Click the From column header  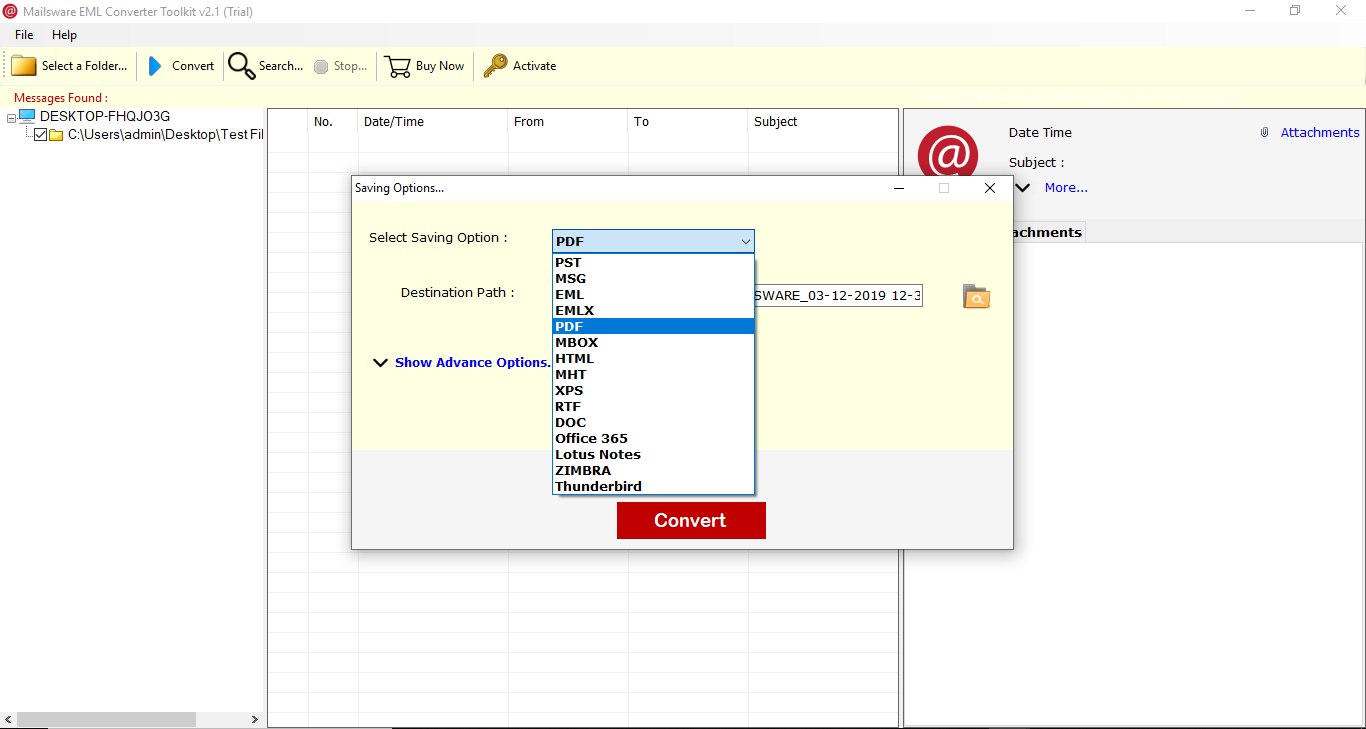tap(568, 122)
